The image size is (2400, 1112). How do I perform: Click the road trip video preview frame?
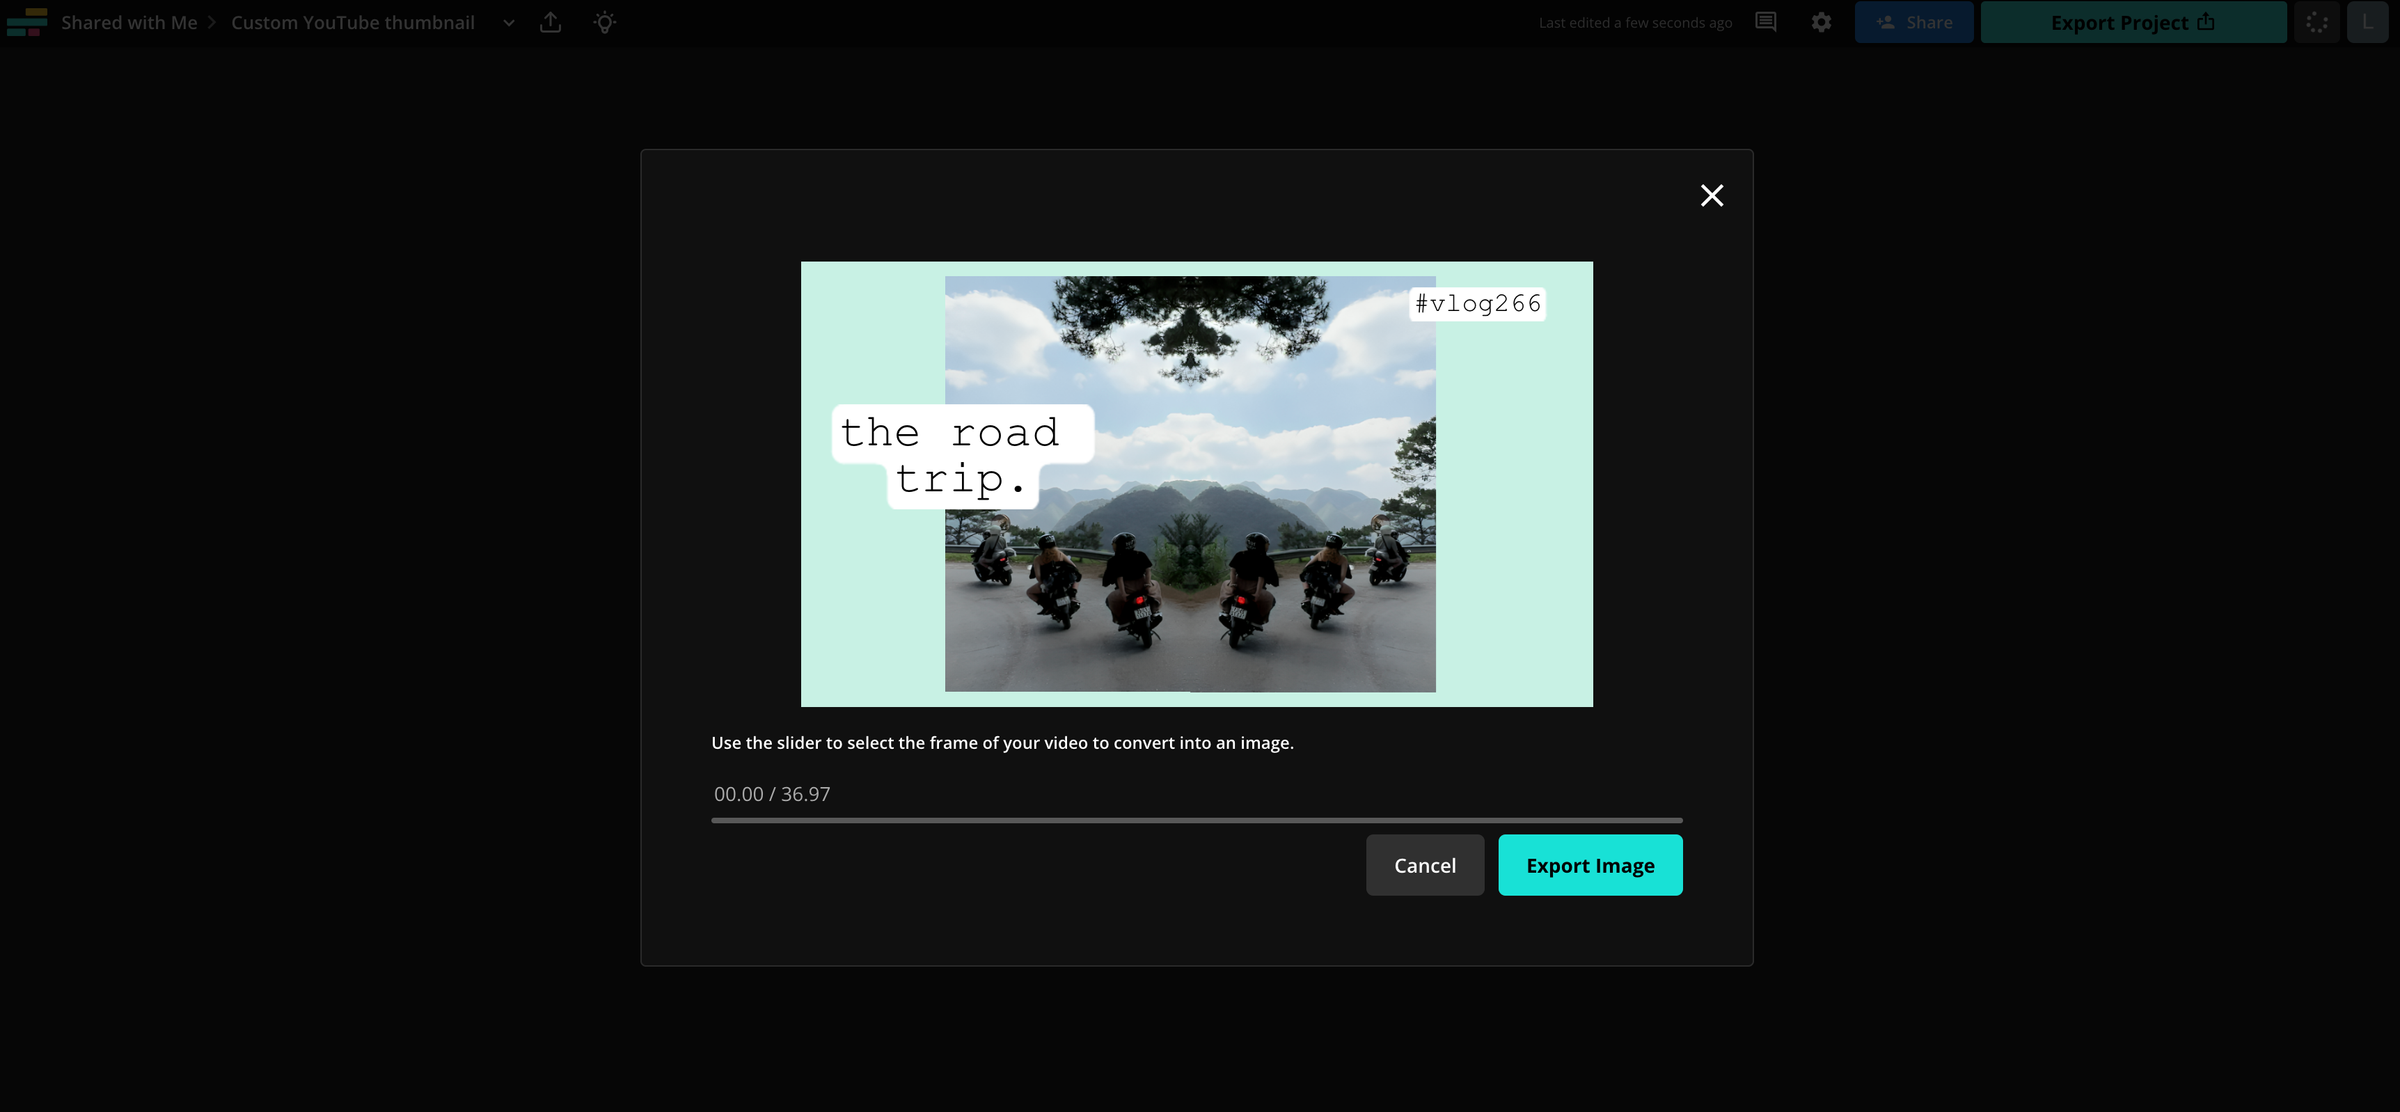1196,484
